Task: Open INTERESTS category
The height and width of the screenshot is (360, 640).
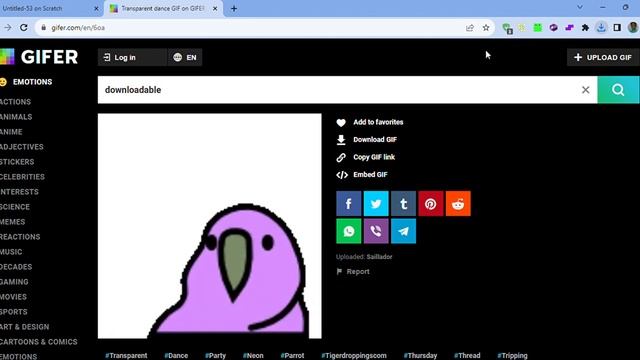Action: (x=19, y=192)
